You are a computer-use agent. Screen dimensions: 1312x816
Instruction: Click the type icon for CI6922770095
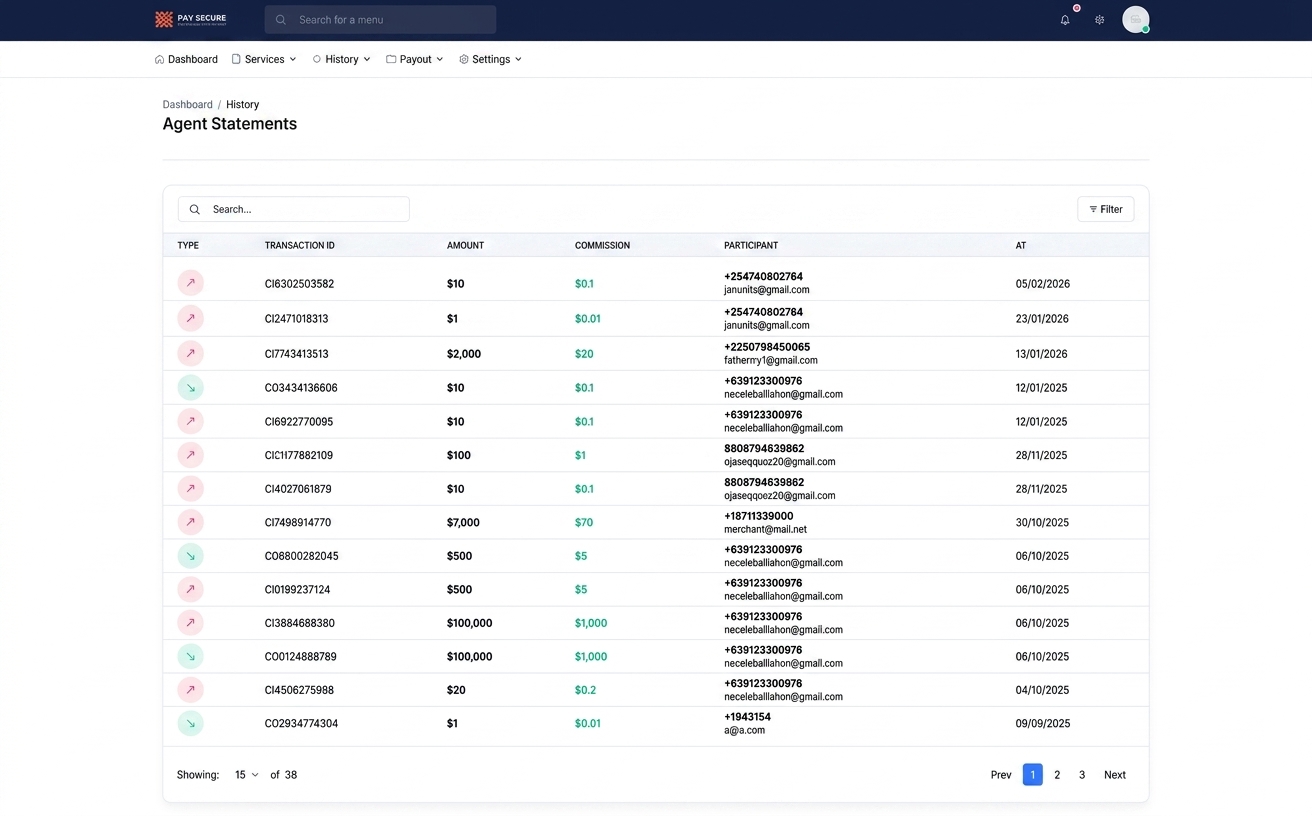coord(190,421)
